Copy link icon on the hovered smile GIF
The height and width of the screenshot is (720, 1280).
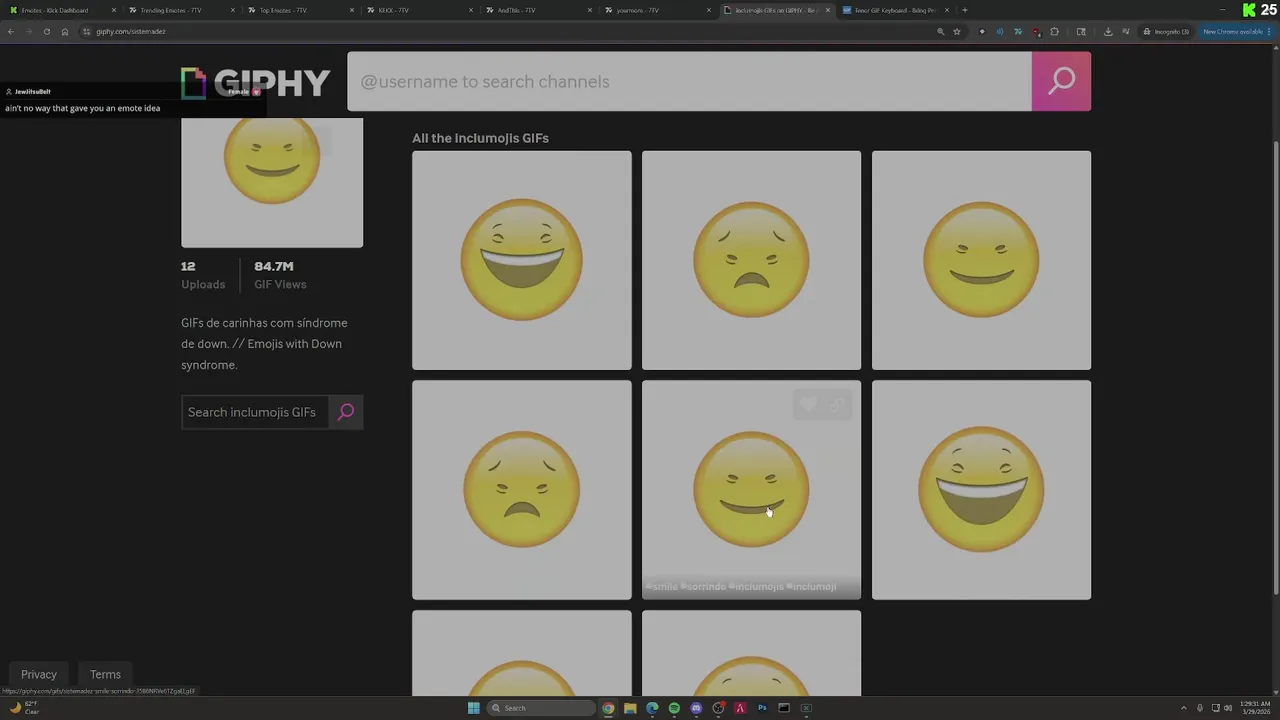tap(837, 404)
